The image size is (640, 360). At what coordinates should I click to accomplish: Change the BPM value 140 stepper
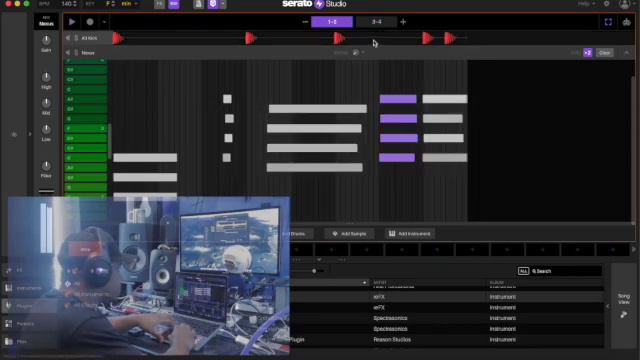(74, 4)
